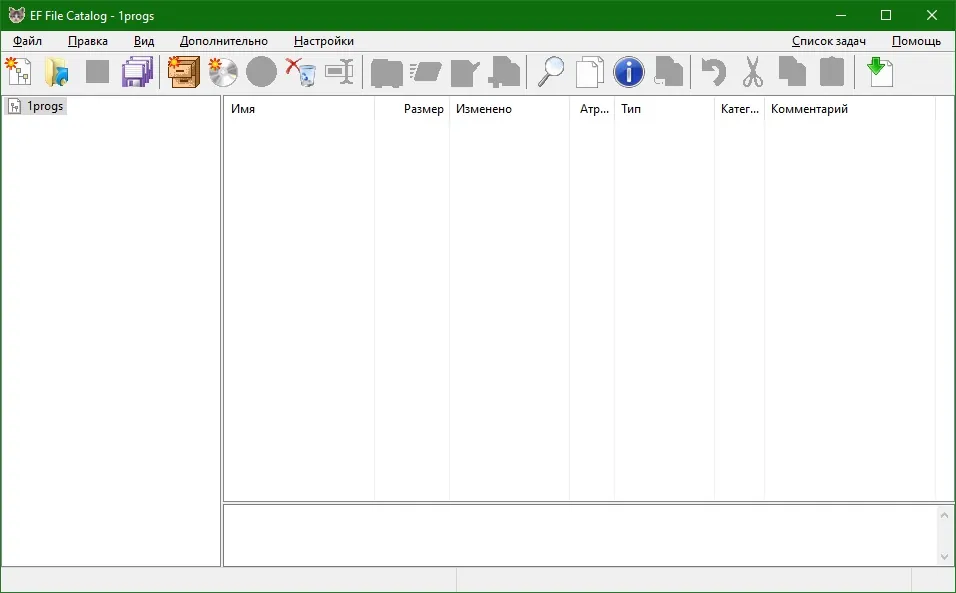Click the grey folder icon after the separator
The height and width of the screenshot is (593, 956).
point(387,72)
